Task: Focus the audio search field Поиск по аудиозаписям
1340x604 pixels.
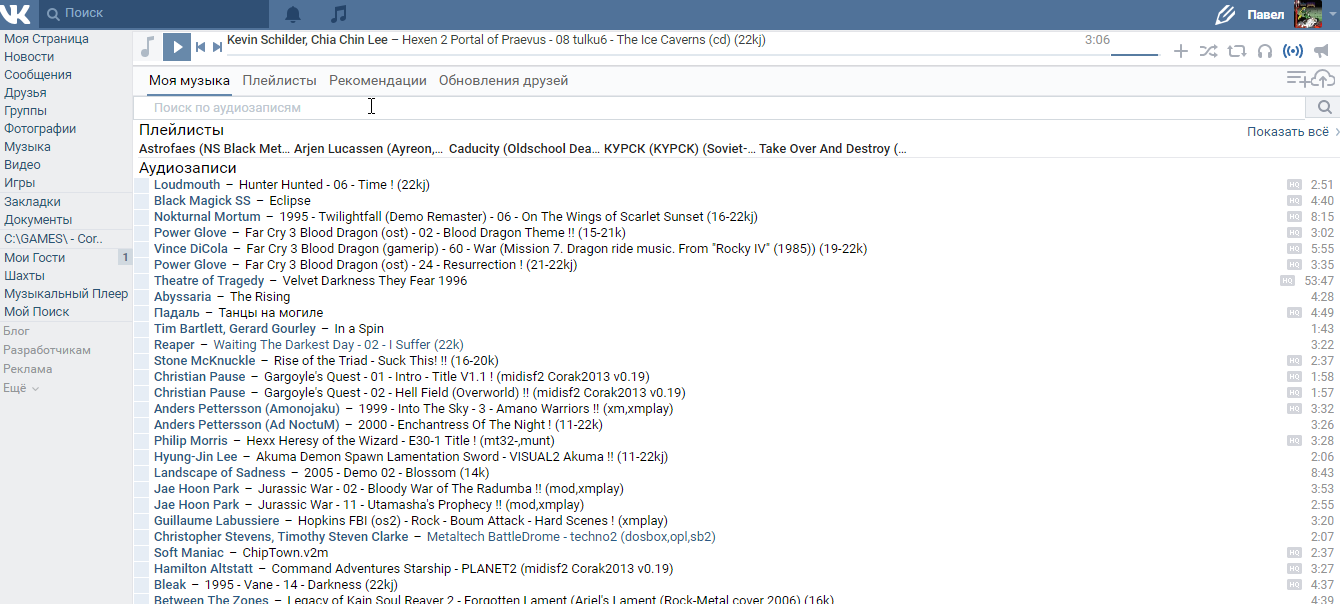Action: click(x=720, y=108)
